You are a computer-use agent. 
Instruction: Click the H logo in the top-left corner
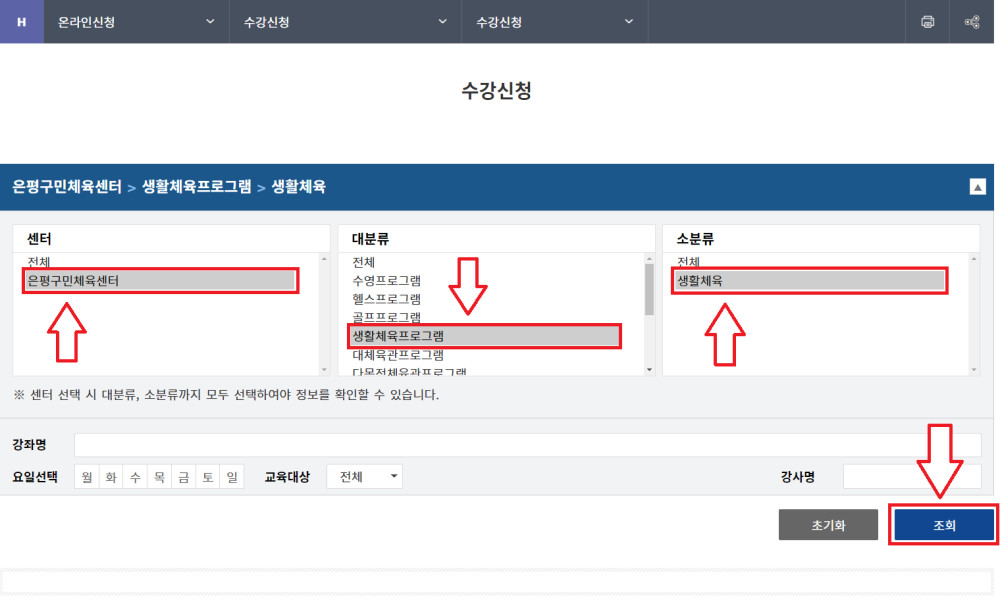[x=20, y=21]
